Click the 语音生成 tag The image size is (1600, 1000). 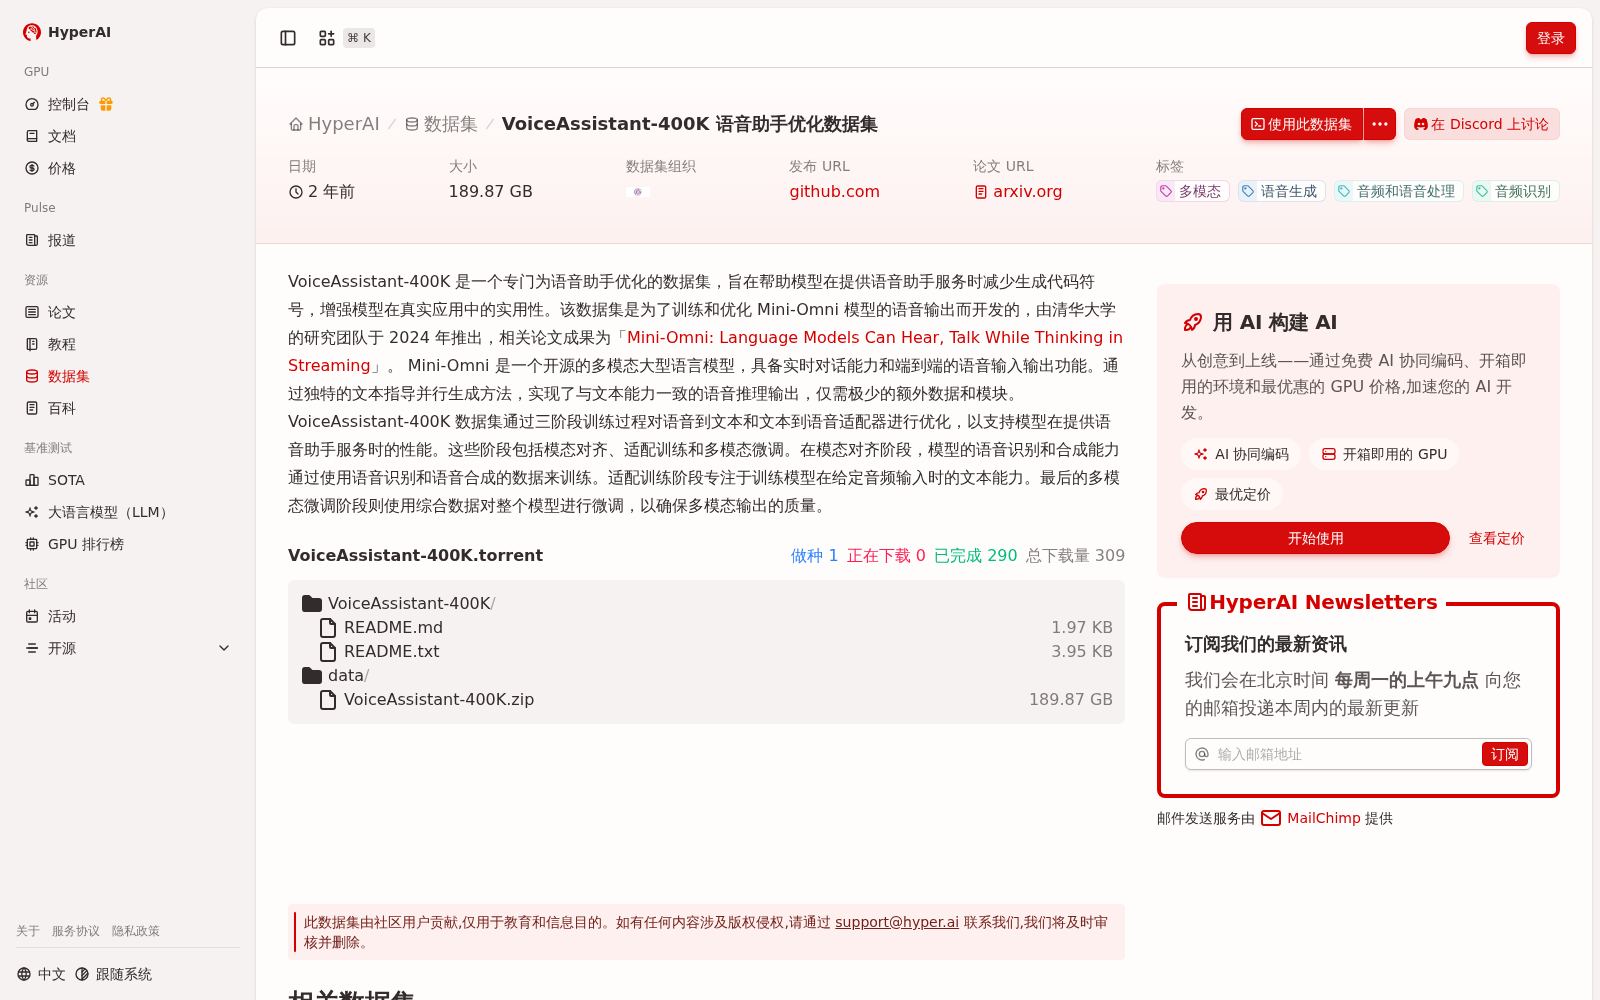pos(1281,191)
